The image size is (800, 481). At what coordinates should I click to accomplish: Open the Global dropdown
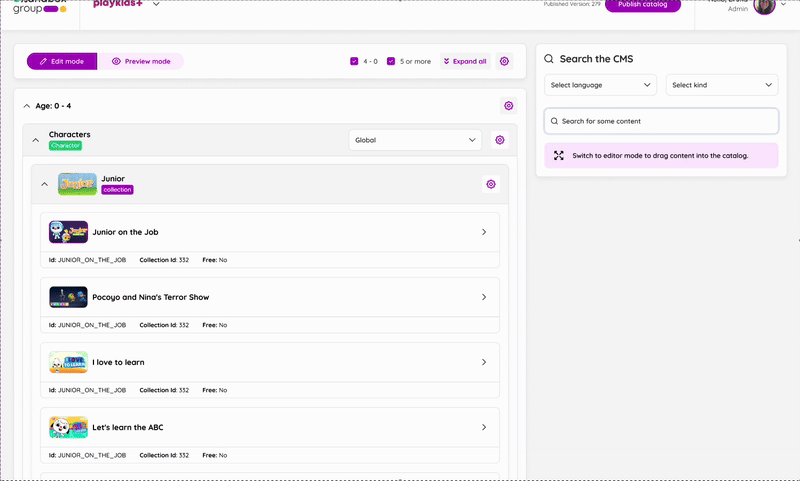(x=415, y=140)
